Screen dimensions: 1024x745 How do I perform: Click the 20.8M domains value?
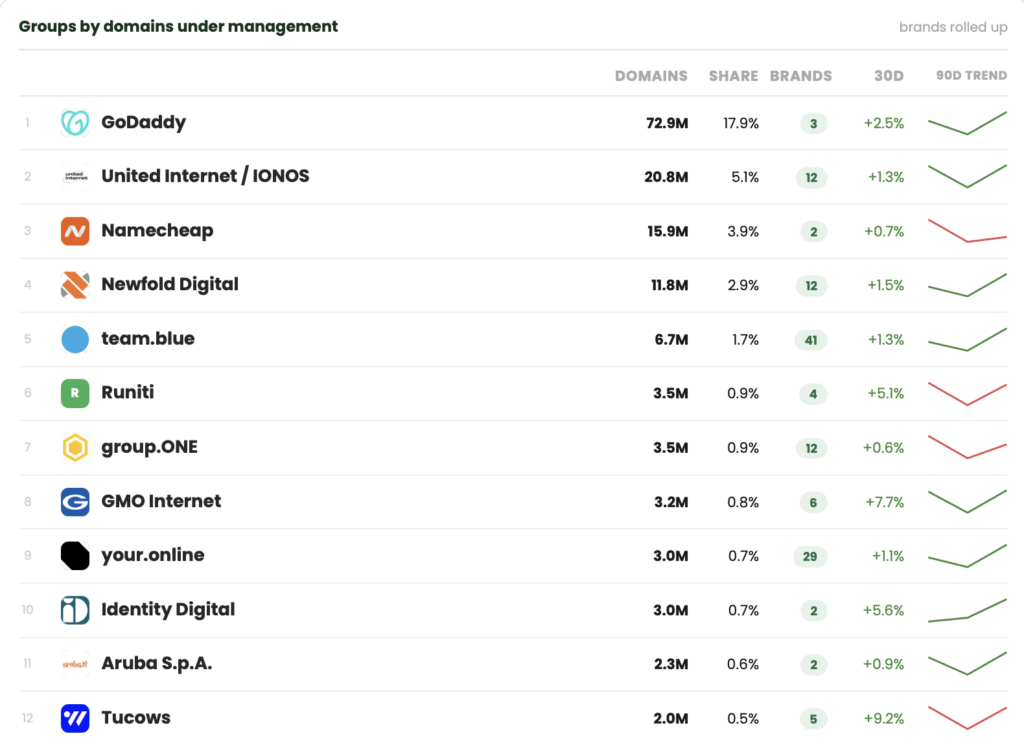pyautogui.click(x=666, y=177)
